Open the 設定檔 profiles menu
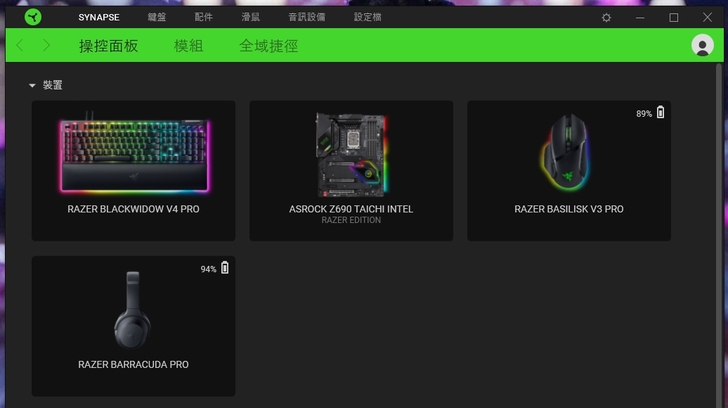Viewport: 728px width, 408px height. click(367, 18)
